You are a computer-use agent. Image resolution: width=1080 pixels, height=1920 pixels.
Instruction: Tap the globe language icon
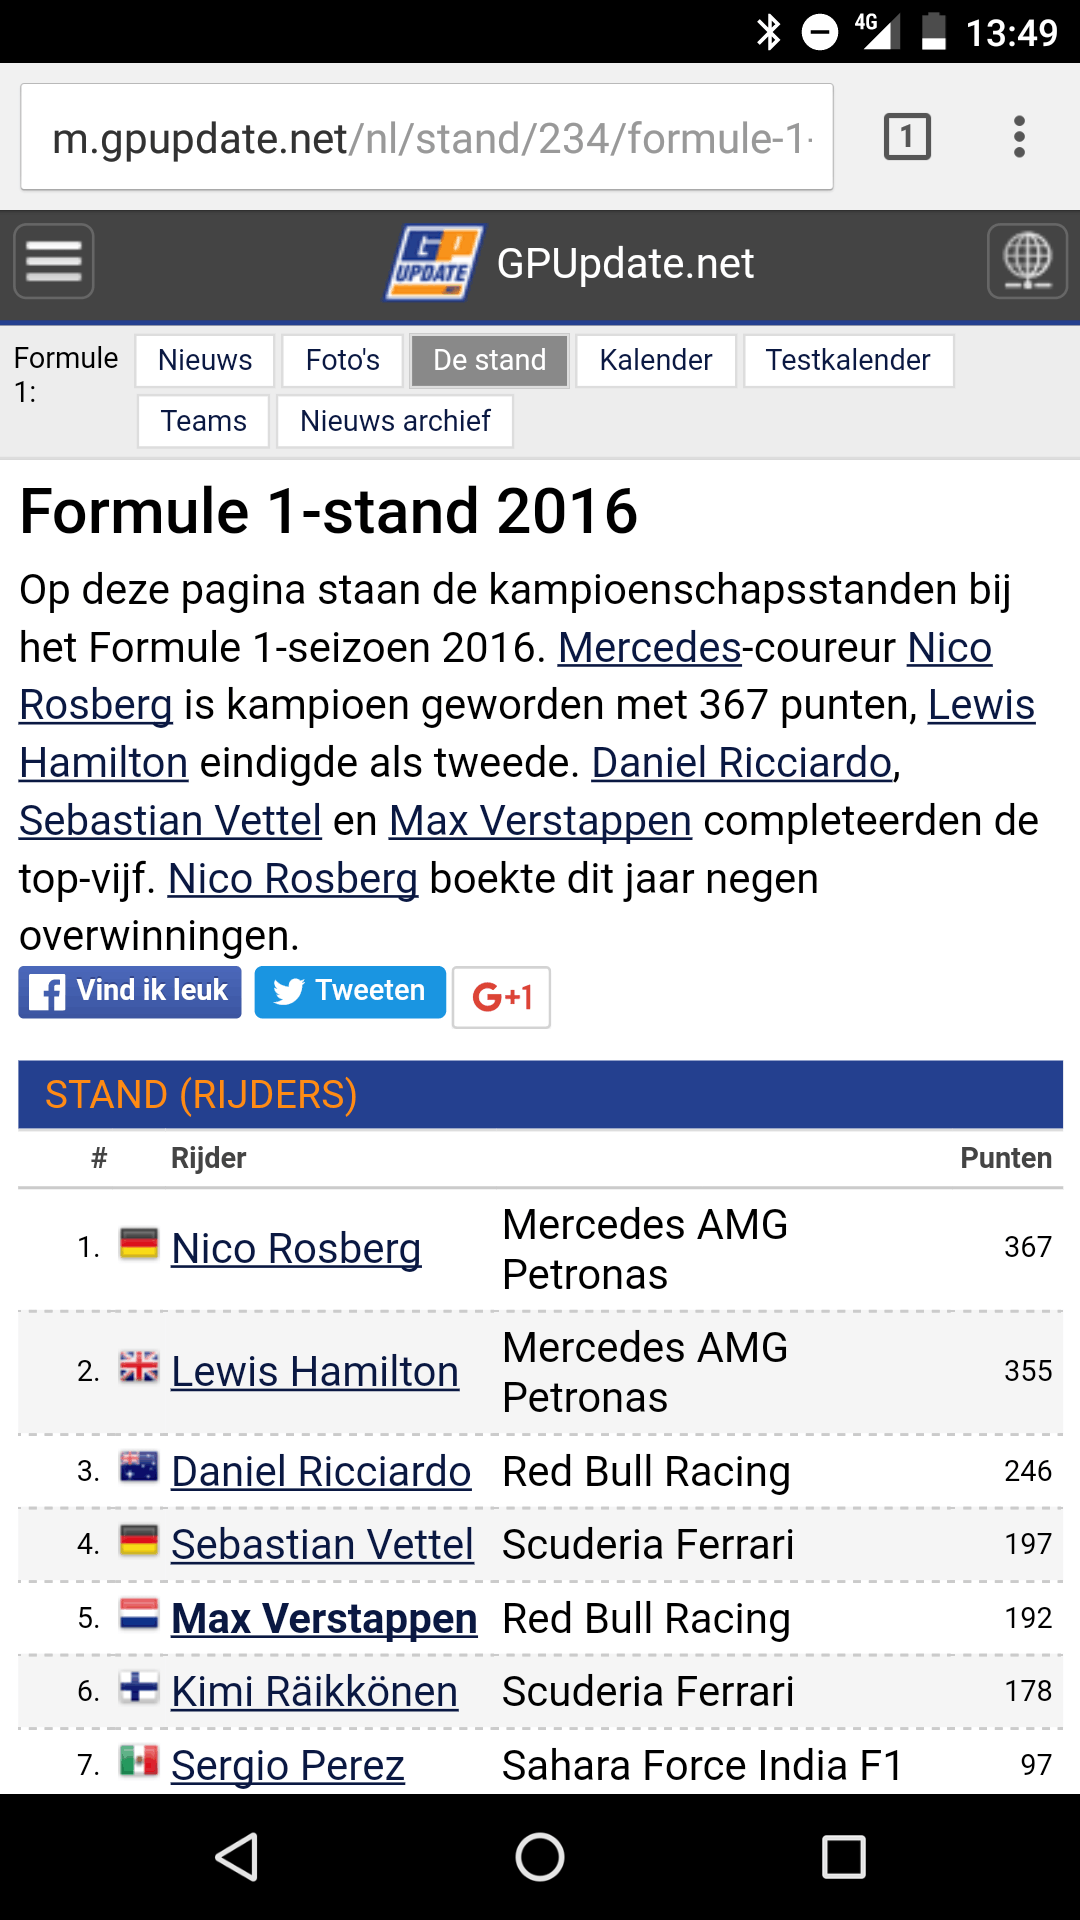click(x=1027, y=262)
